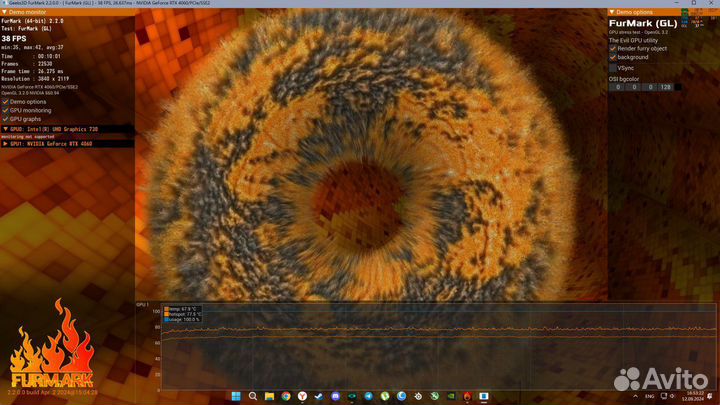The height and width of the screenshot is (405, 720).
Task: Click the third OSI bgcolor value field
Action: point(650,87)
